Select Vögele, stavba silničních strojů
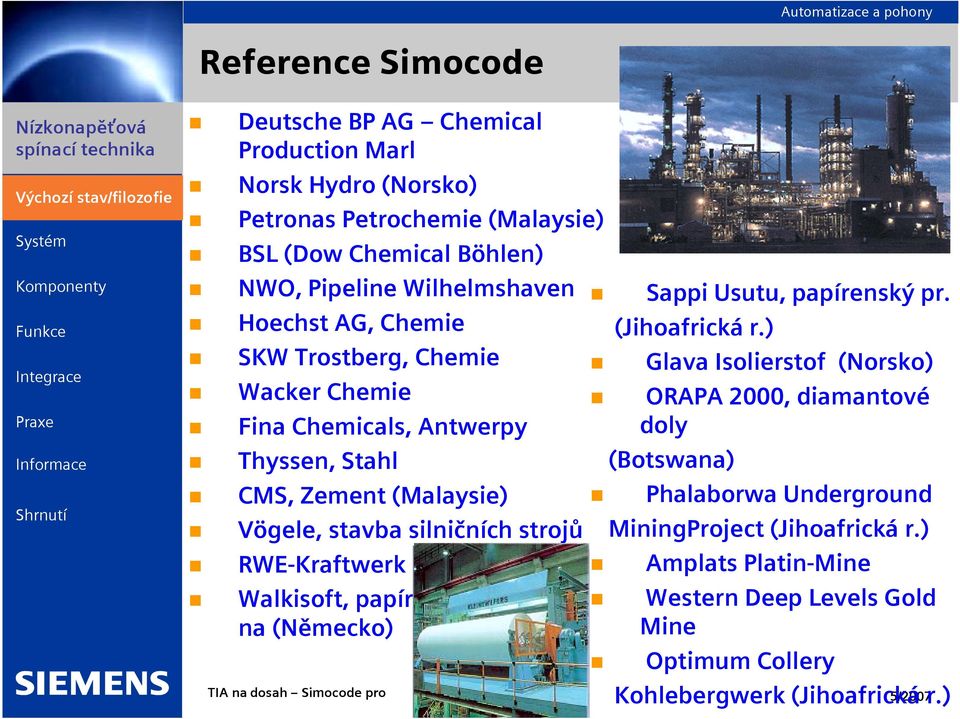 410,530
